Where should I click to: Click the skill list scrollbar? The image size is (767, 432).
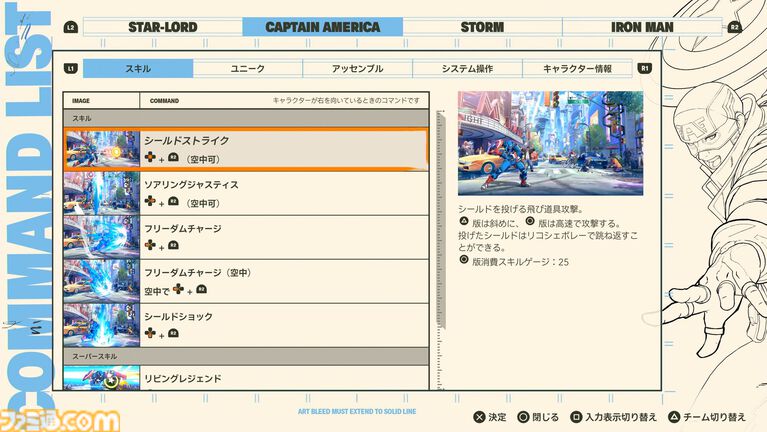click(441, 219)
